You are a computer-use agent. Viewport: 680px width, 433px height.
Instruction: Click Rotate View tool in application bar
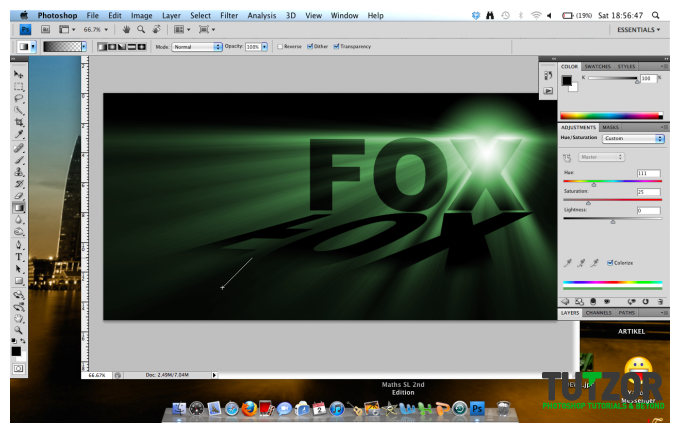156,30
